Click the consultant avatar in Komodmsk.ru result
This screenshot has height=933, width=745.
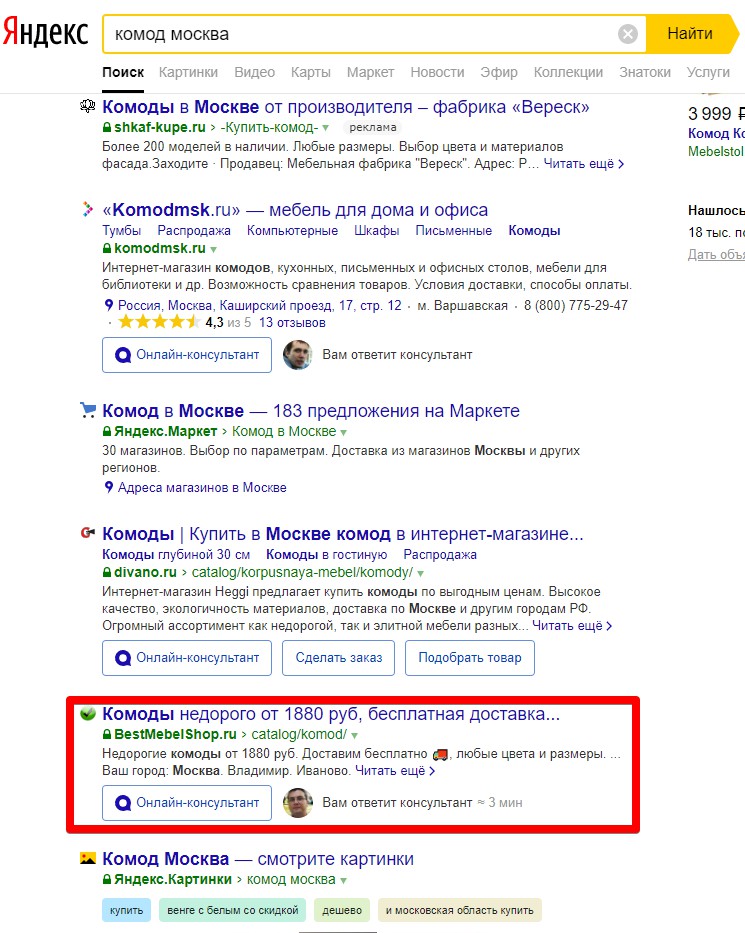[x=298, y=355]
